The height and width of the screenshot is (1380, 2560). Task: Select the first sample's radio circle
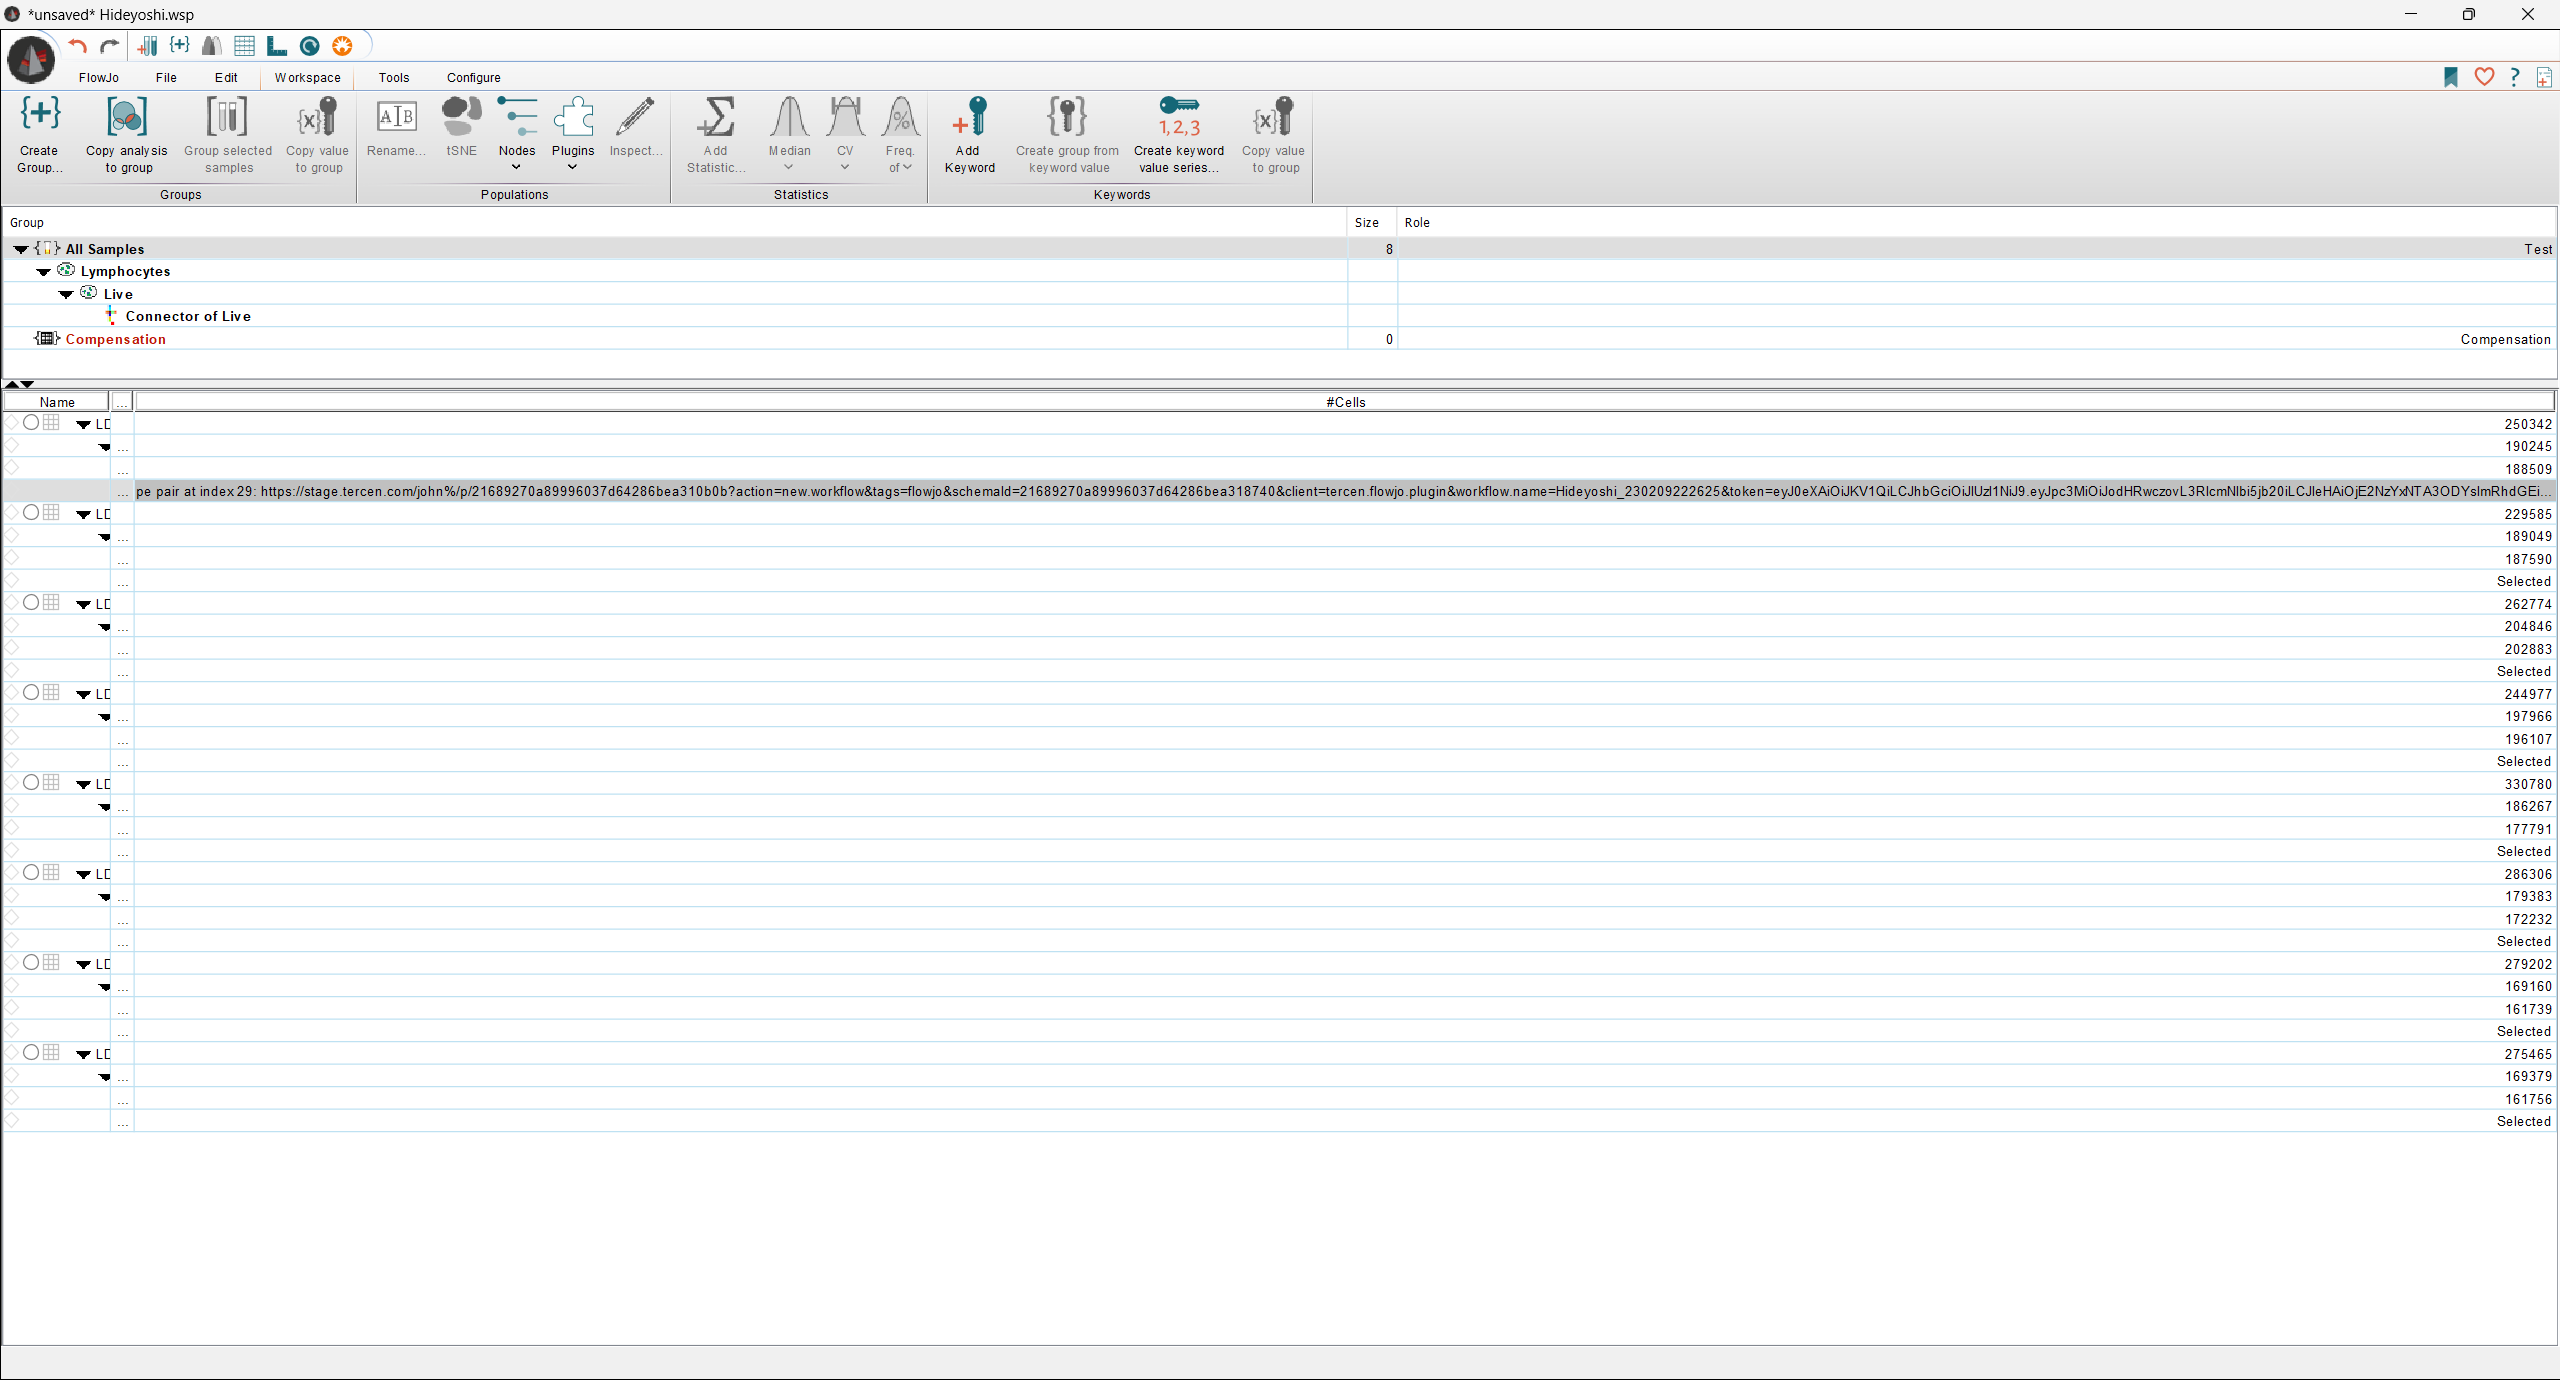click(x=31, y=423)
